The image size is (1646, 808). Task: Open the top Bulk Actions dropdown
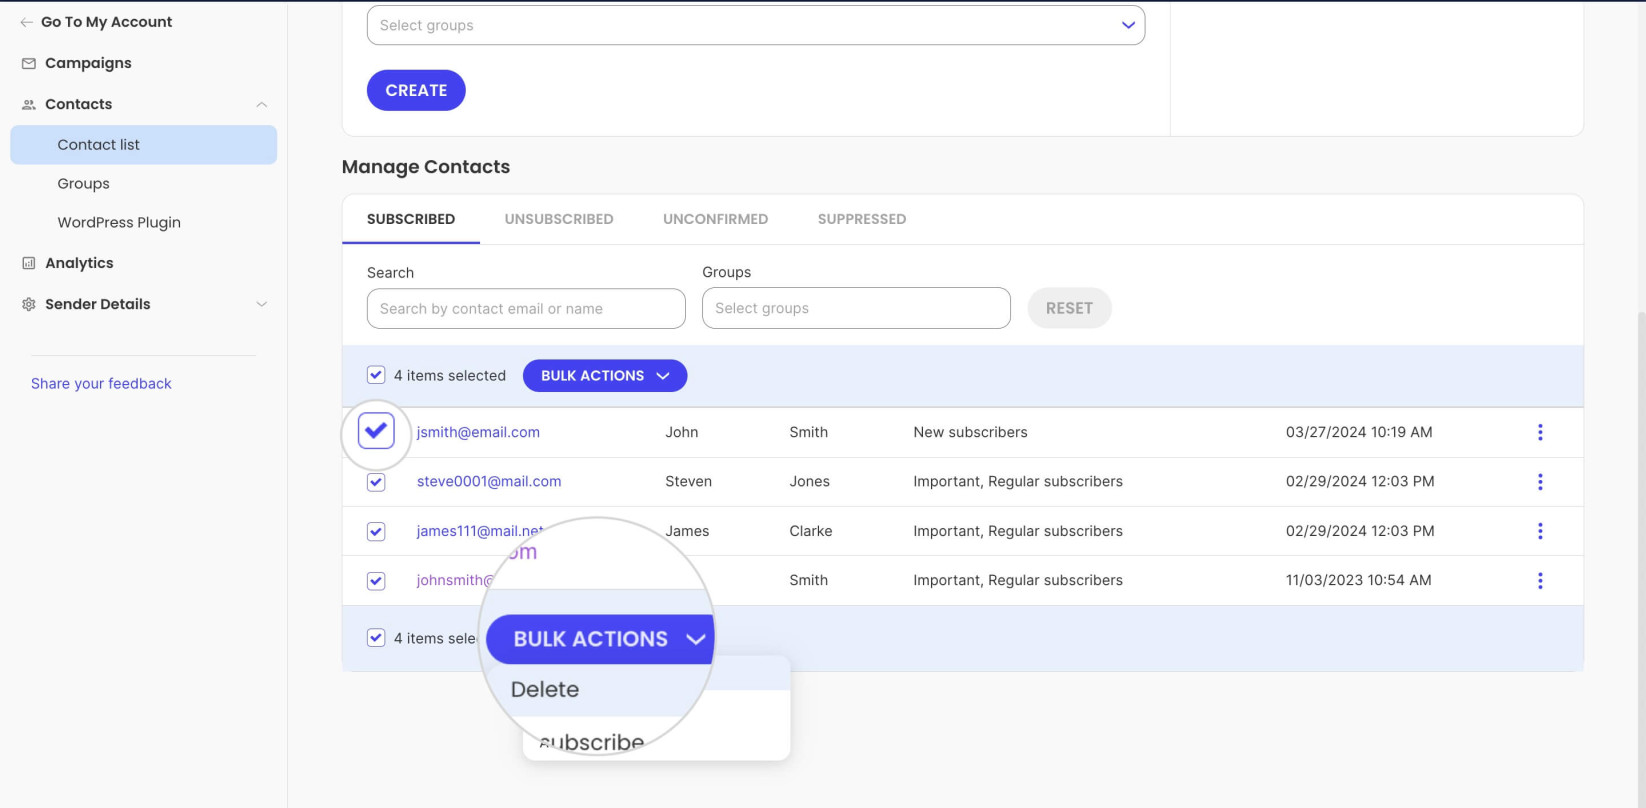click(x=605, y=375)
